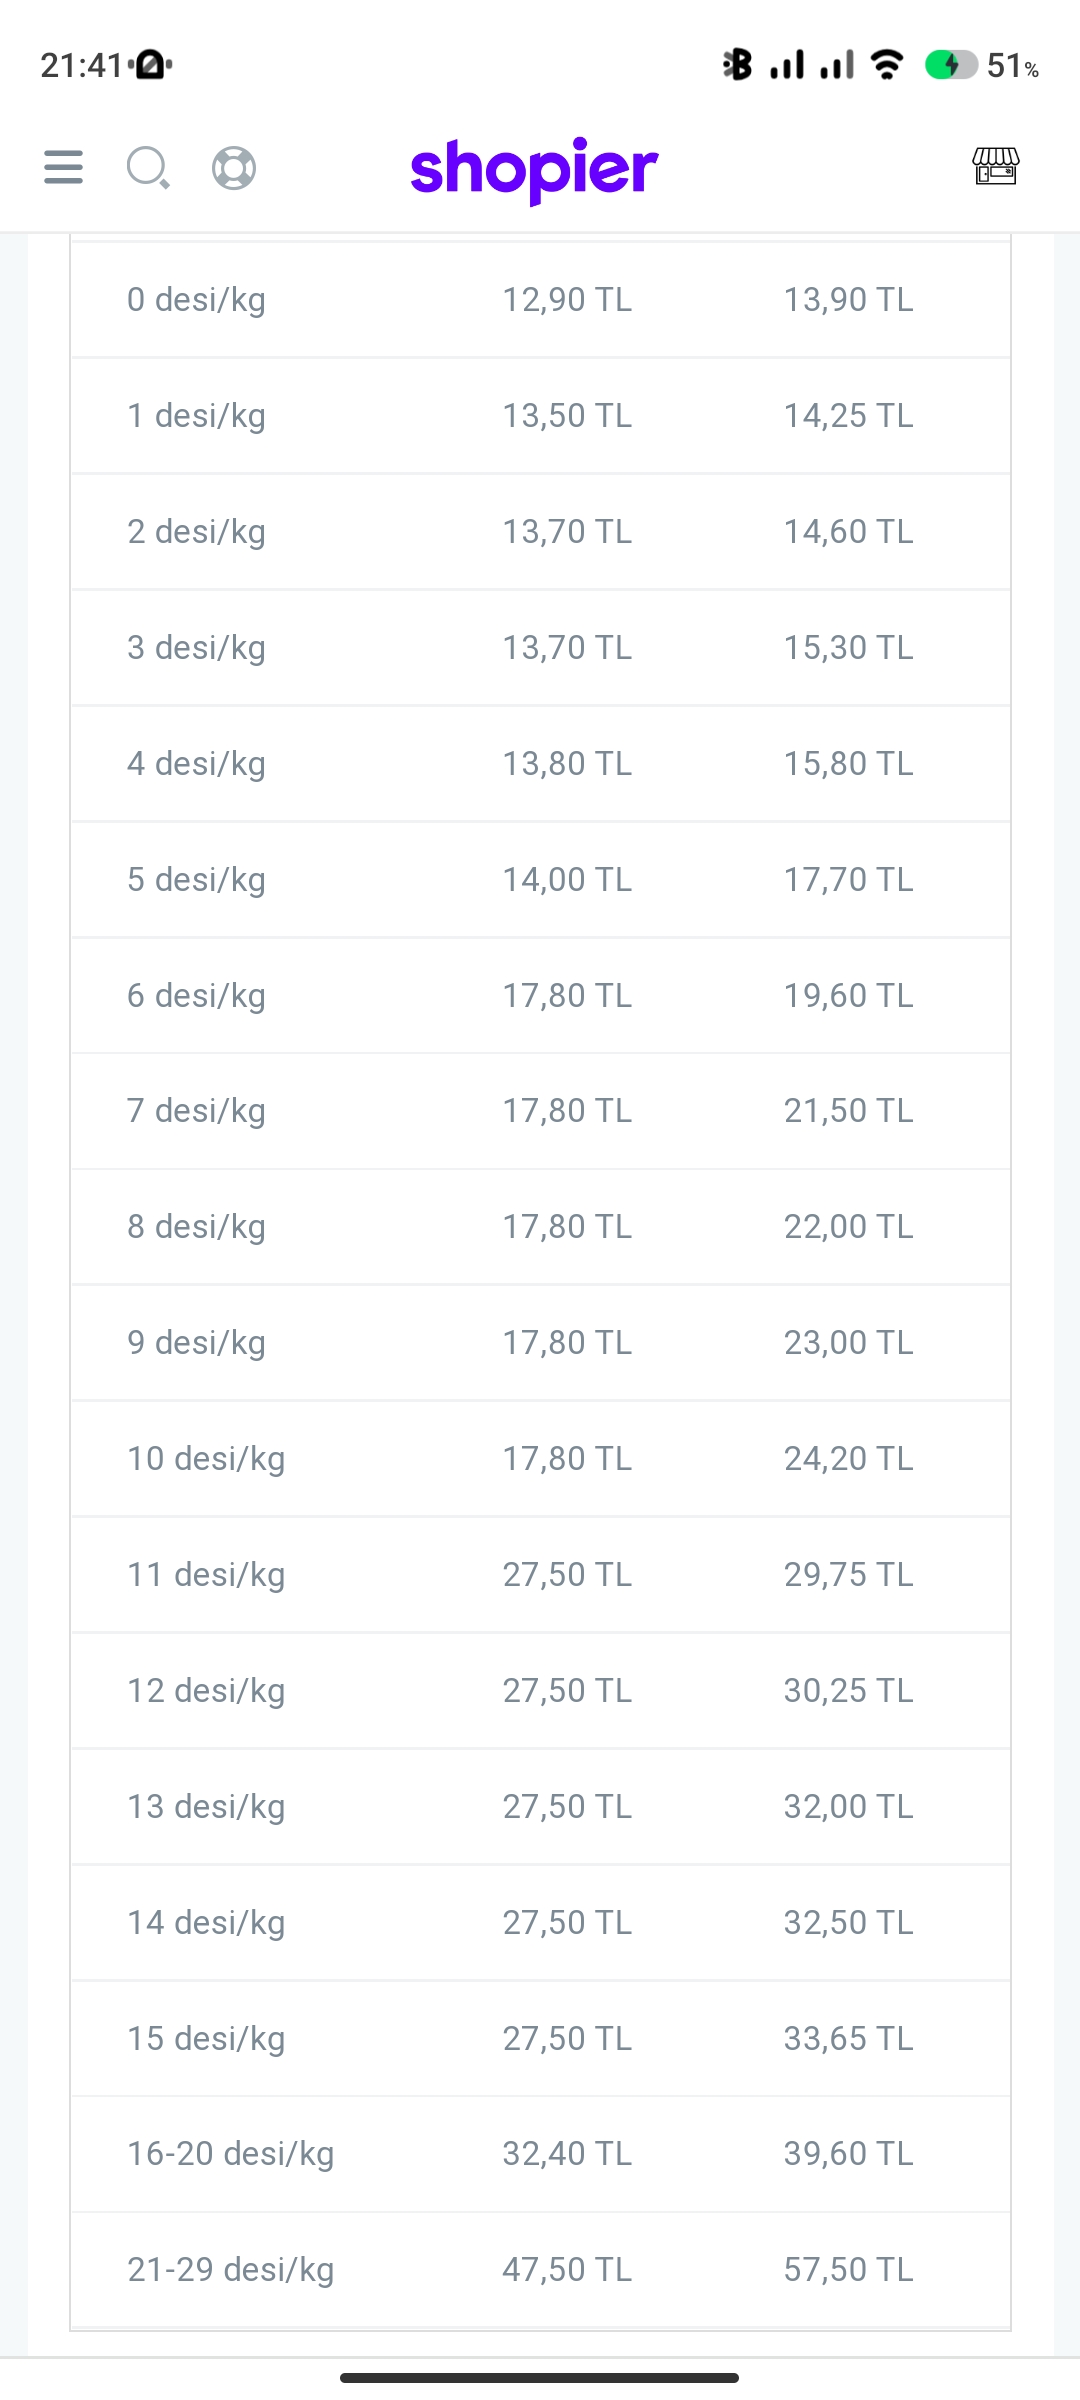Tap the 12,90 TL price cell
The height and width of the screenshot is (2400, 1080).
(567, 300)
